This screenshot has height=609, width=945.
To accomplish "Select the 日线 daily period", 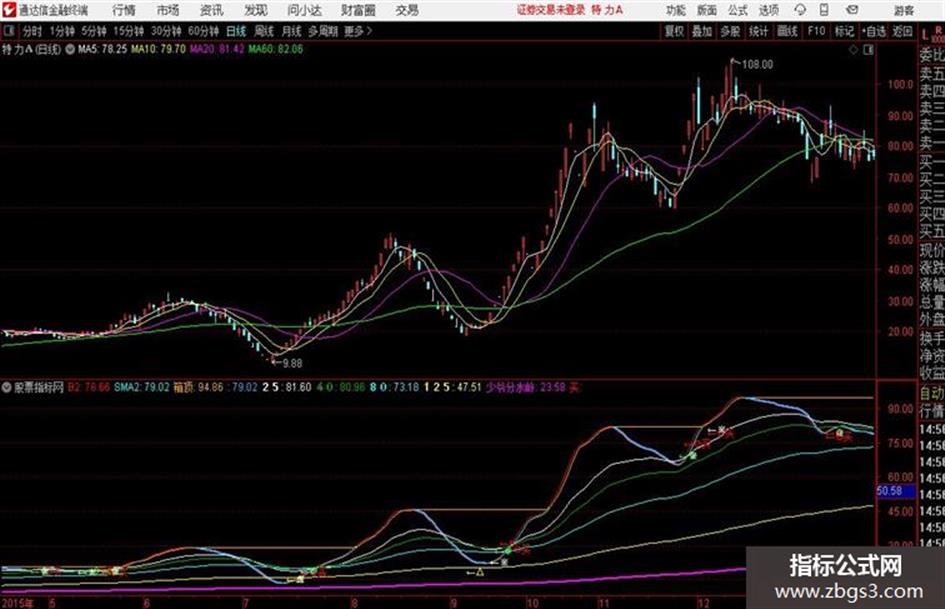I will (236, 31).
